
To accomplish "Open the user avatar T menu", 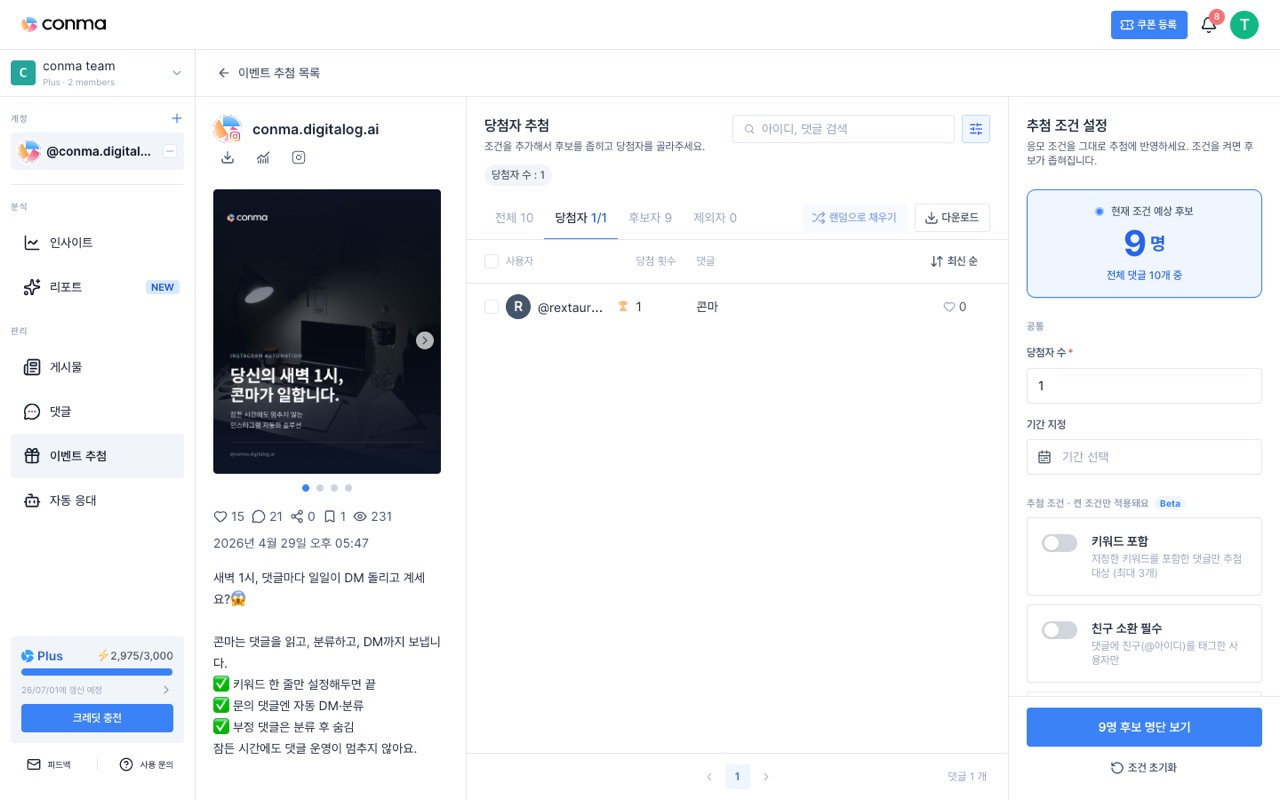I will (1244, 25).
